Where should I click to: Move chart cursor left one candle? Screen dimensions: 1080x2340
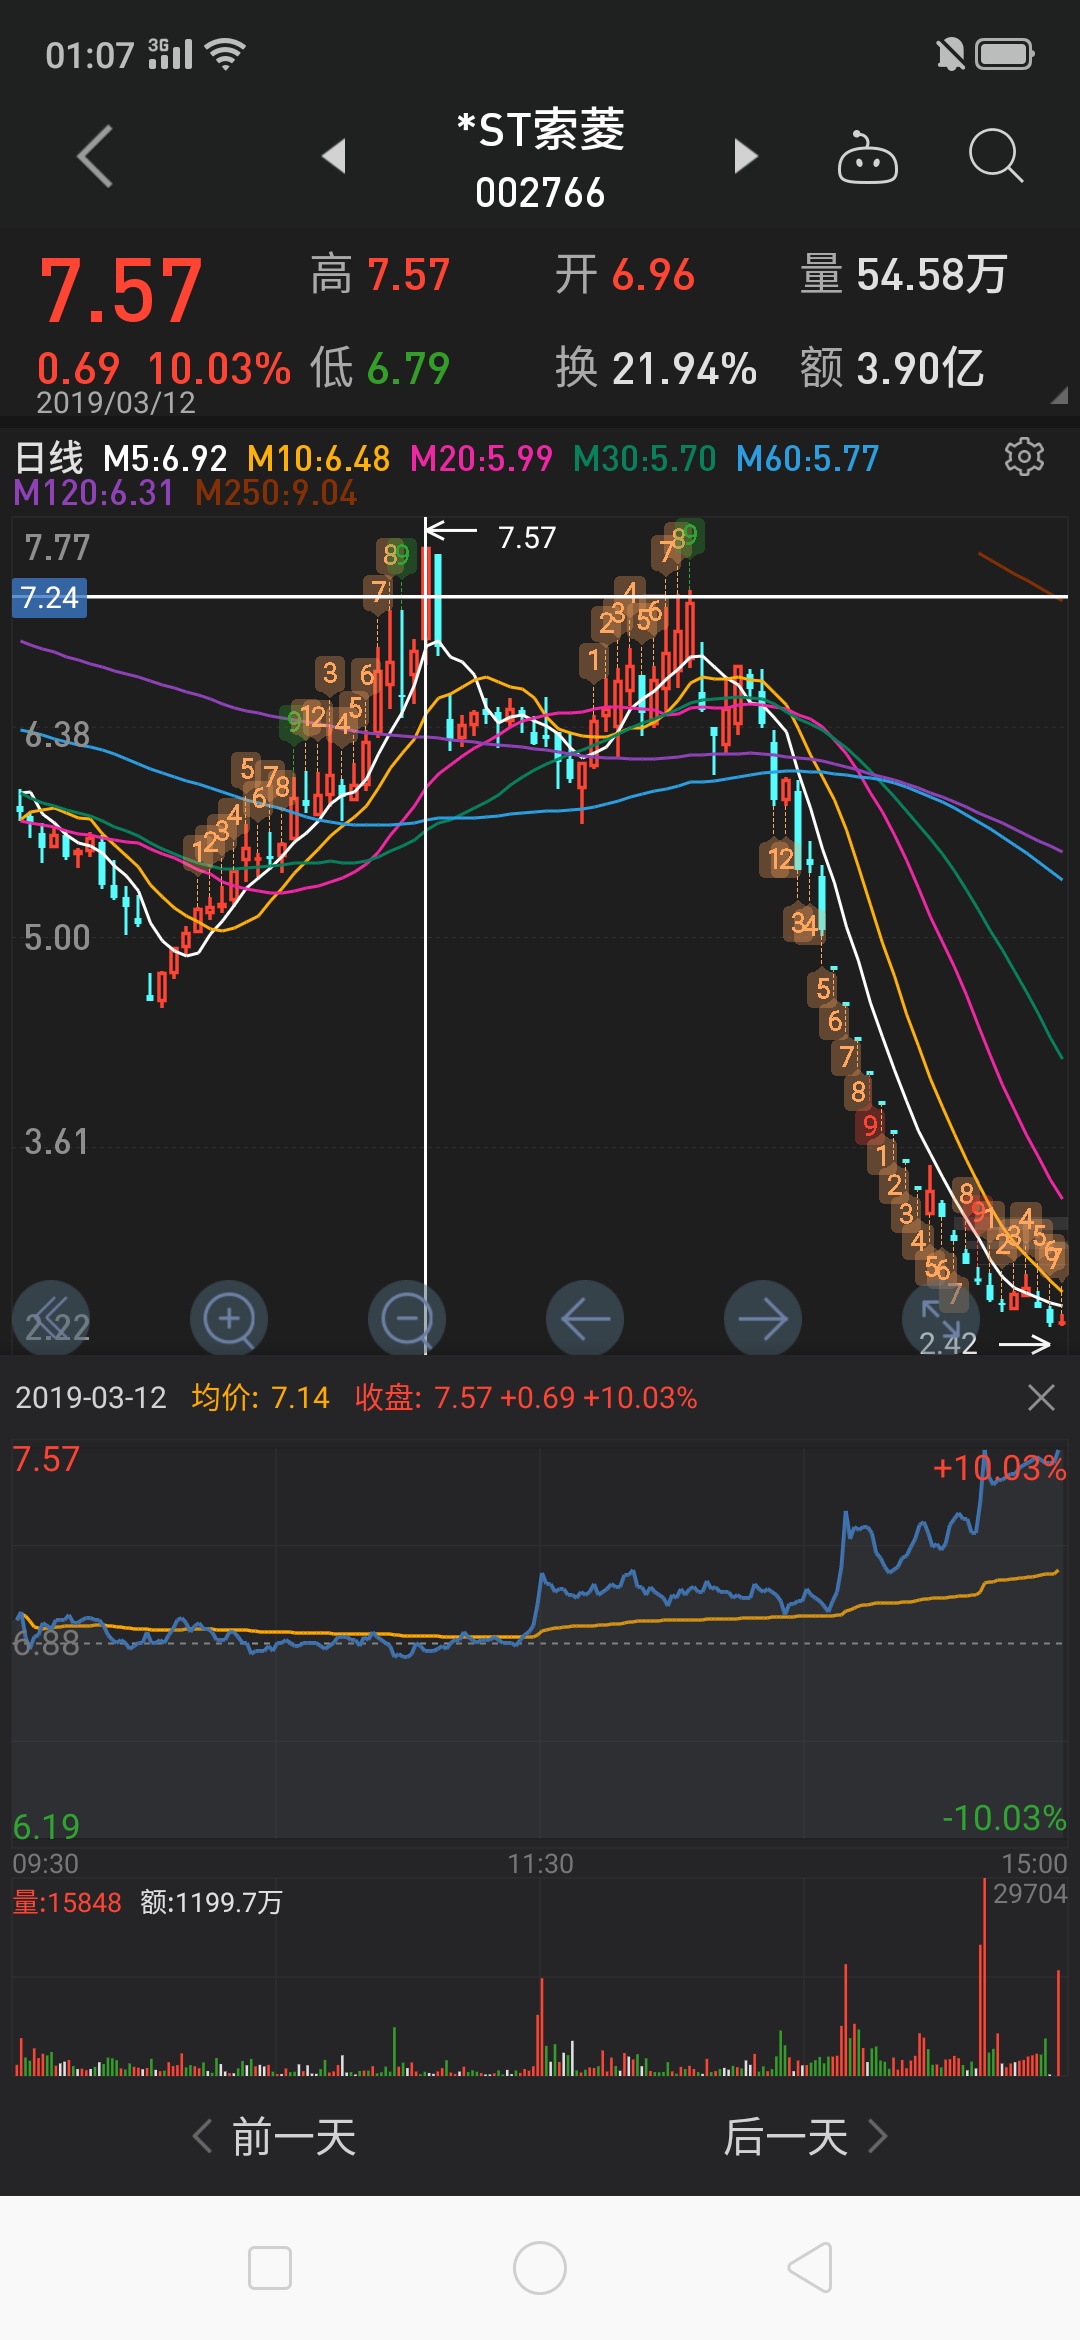pyautogui.click(x=585, y=1319)
